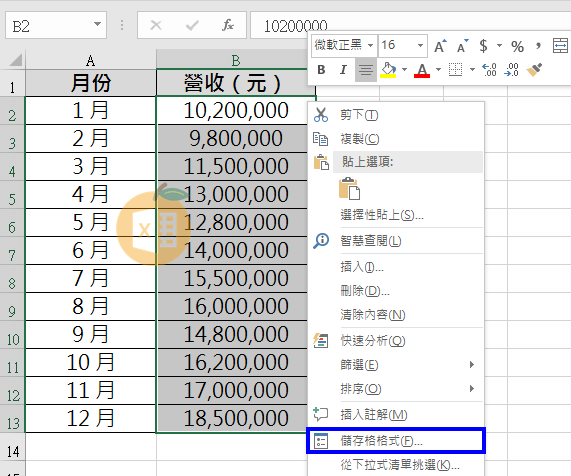Click the Copy icon beside 複製(C)
Viewport: 571px width, 476px height.
[x=321, y=139]
